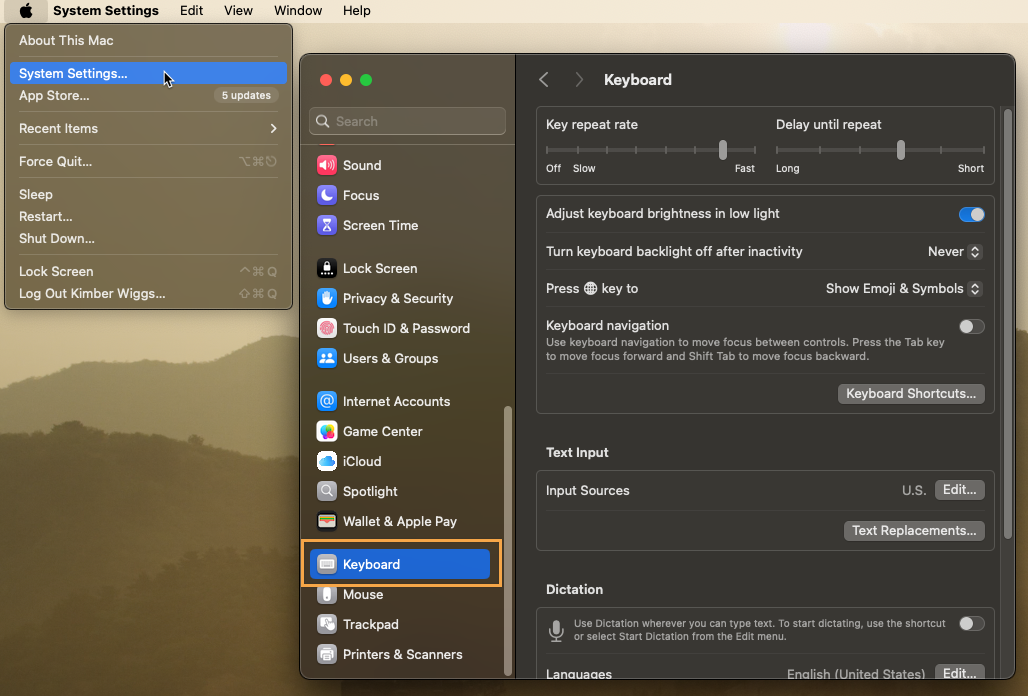This screenshot has width=1028, height=696.
Task: Click the Lock Screen padlock icon
Action: pyautogui.click(x=326, y=268)
